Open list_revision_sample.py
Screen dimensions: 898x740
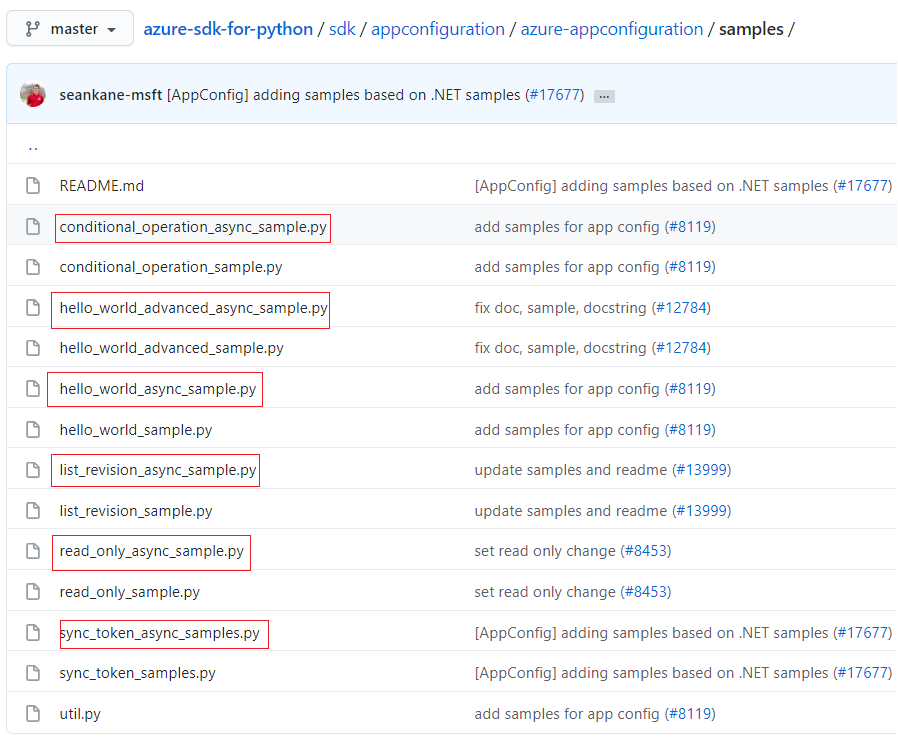point(136,510)
